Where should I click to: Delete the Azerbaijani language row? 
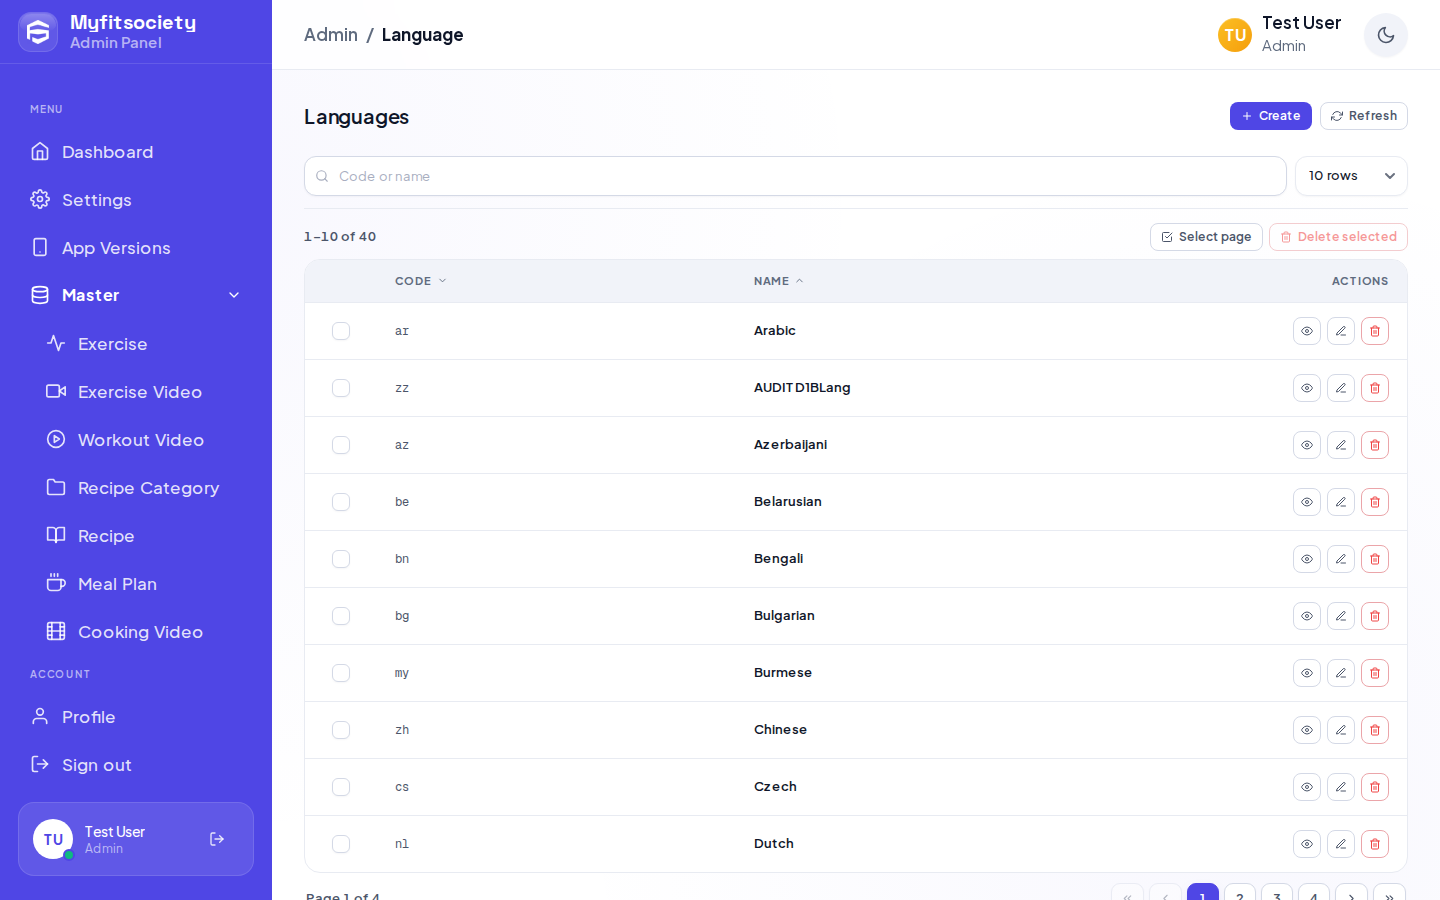(x=1375, y=445)
